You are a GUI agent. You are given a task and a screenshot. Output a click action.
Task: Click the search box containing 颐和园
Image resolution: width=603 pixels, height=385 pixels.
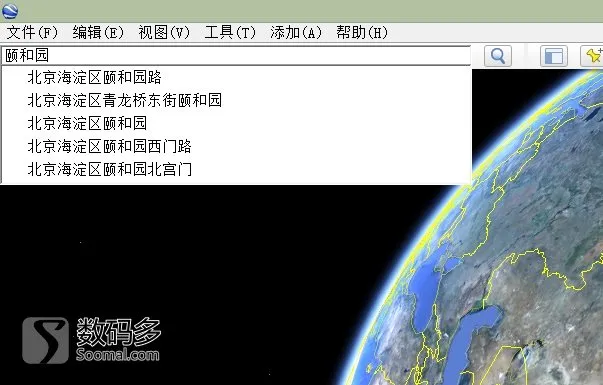tap(236, 55)
